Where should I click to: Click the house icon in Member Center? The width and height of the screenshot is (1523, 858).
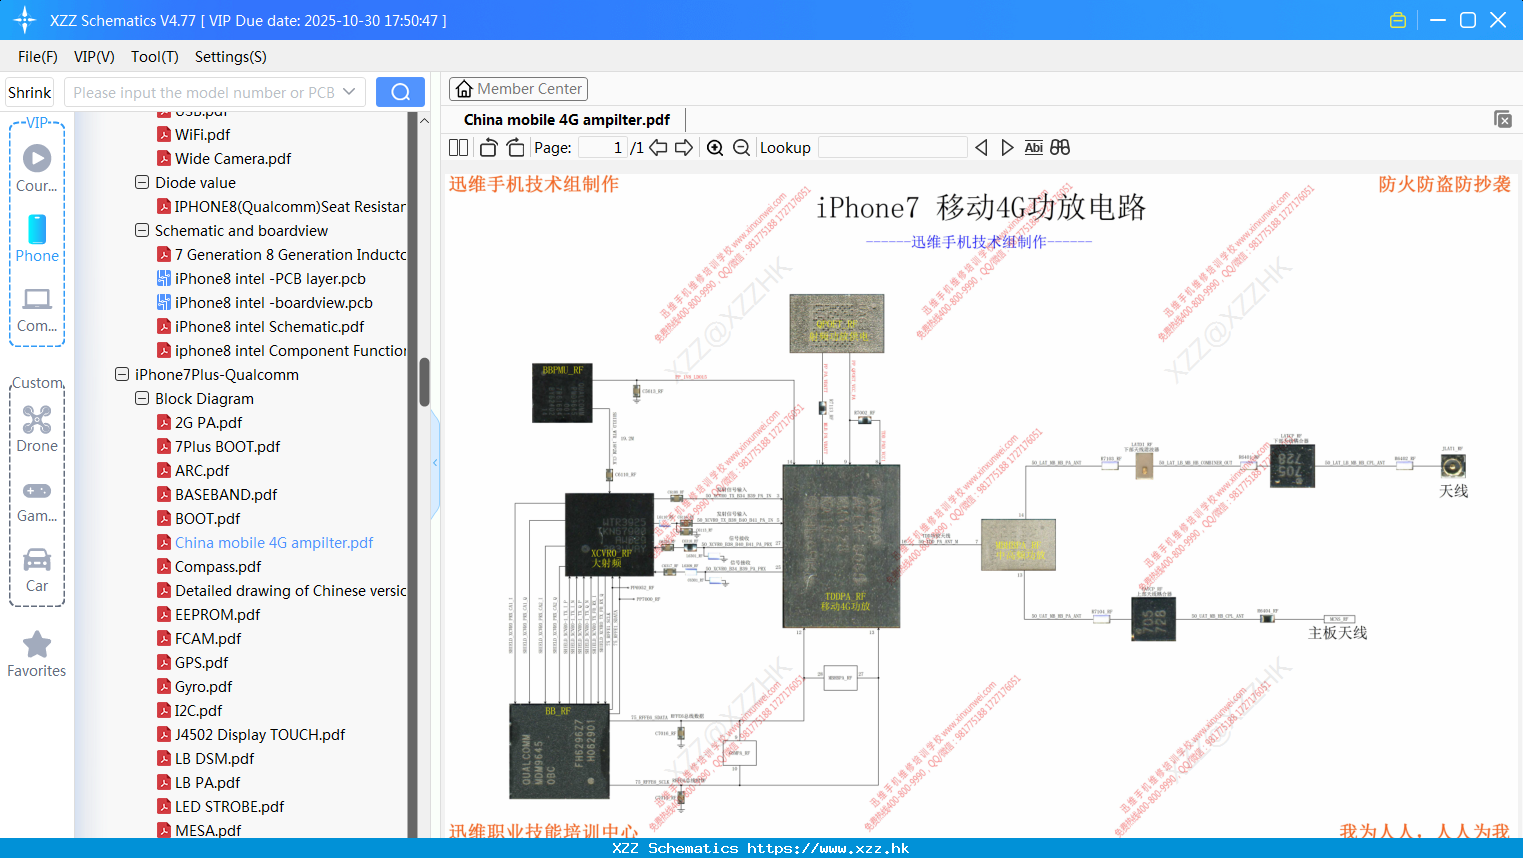point(464,89)
